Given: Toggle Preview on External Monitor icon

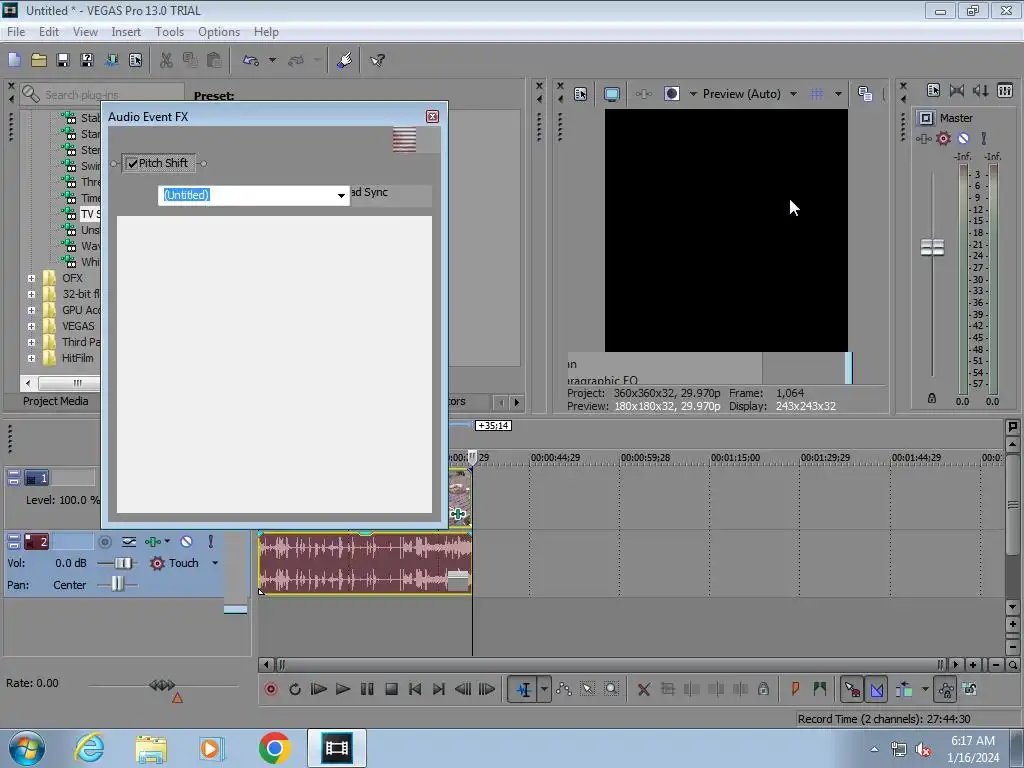Looking at the screenshot, I should [x=612, y=94].
